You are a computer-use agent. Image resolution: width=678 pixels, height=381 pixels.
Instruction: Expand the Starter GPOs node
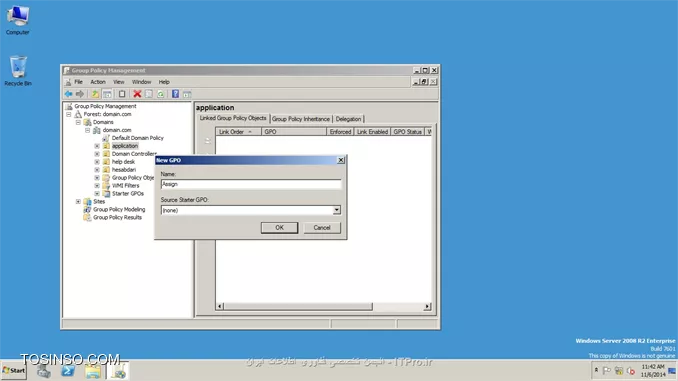97,194
